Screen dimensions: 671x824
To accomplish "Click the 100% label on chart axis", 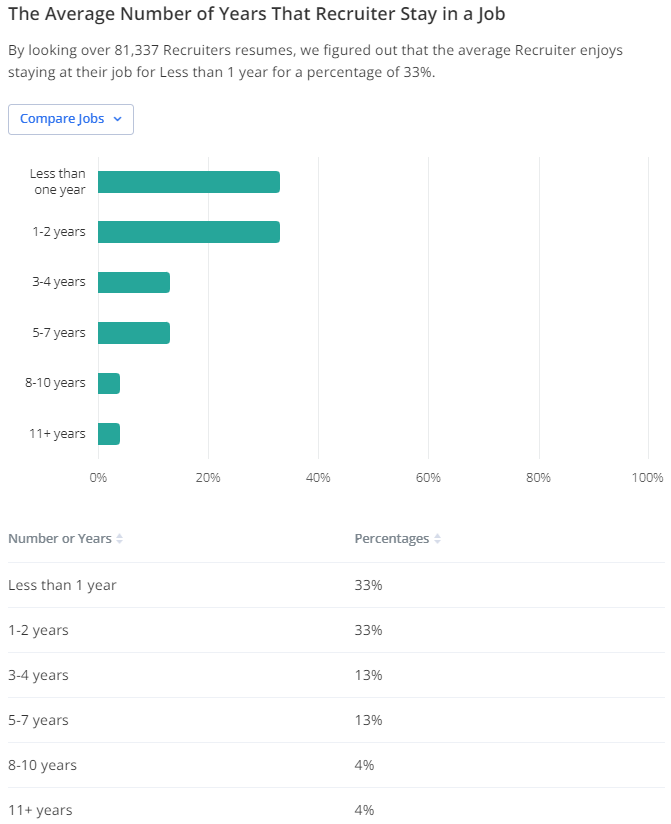I will pyautogui.click(x=647, y=478).
